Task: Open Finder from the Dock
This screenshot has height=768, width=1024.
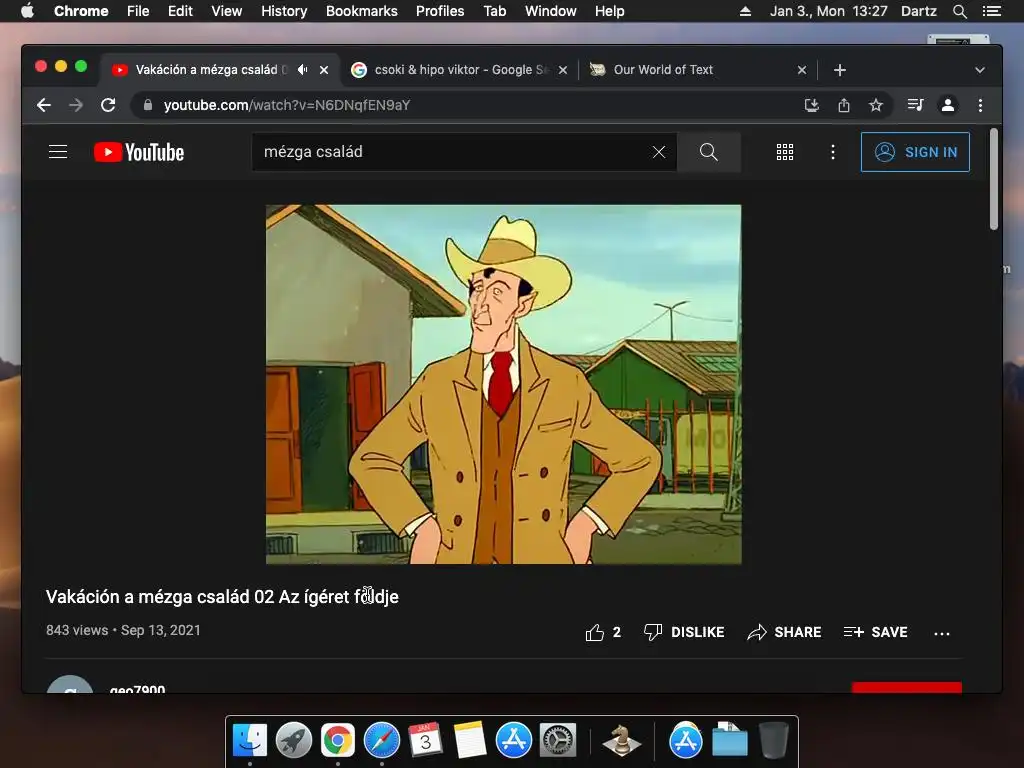Action: [x=249, y=741]
